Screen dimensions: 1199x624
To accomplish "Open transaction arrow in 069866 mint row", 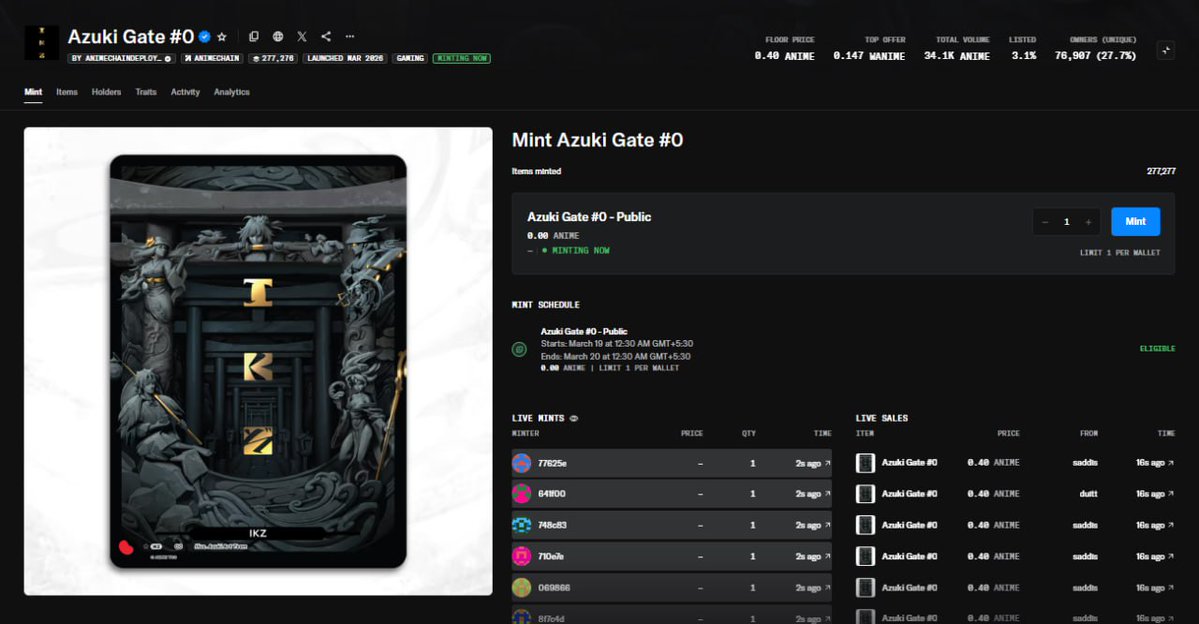I will (x=827, y=587).
